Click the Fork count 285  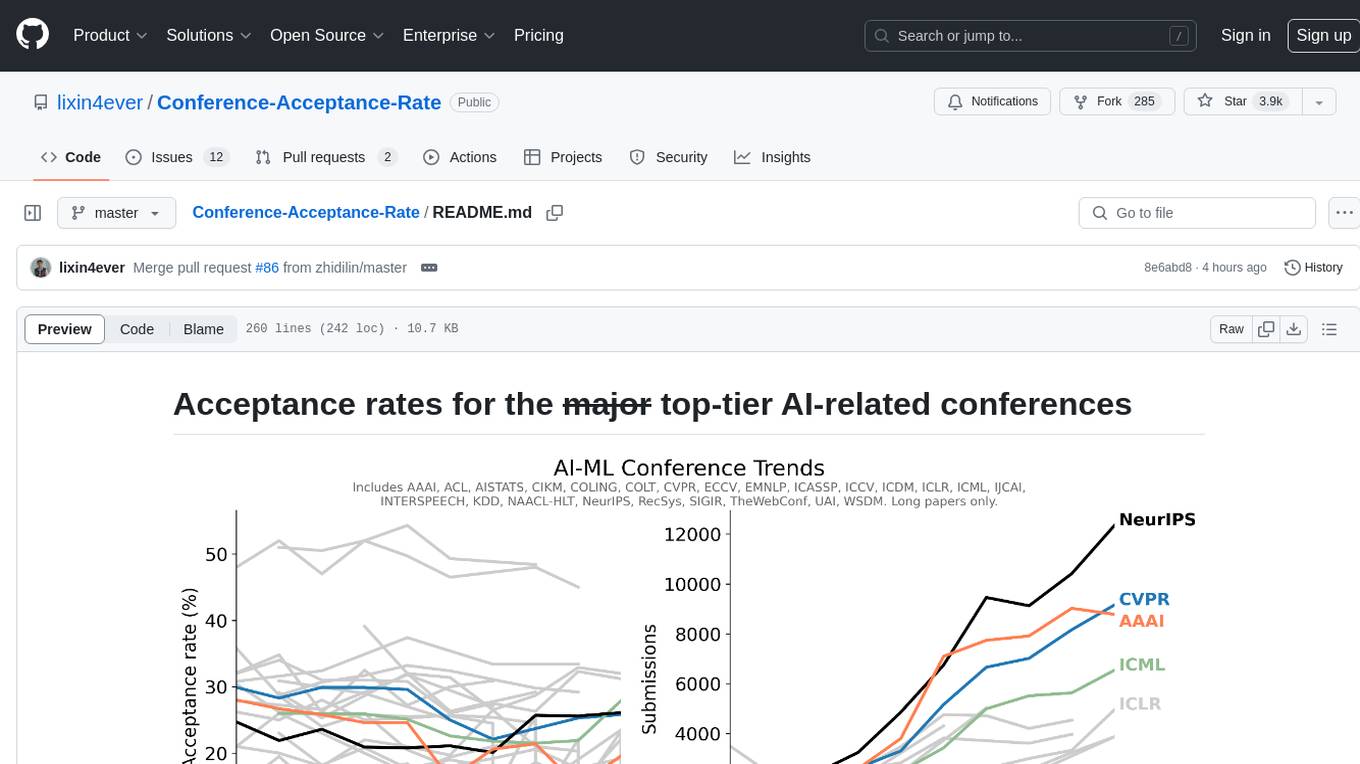pyautogui.click(x=1145, y=102)
